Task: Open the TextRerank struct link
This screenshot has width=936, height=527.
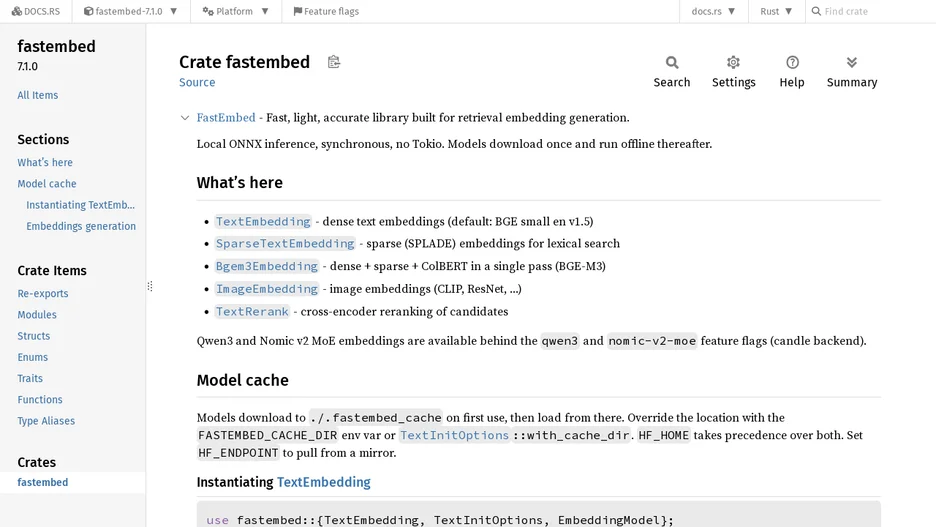Action: [x=252, y=312]
